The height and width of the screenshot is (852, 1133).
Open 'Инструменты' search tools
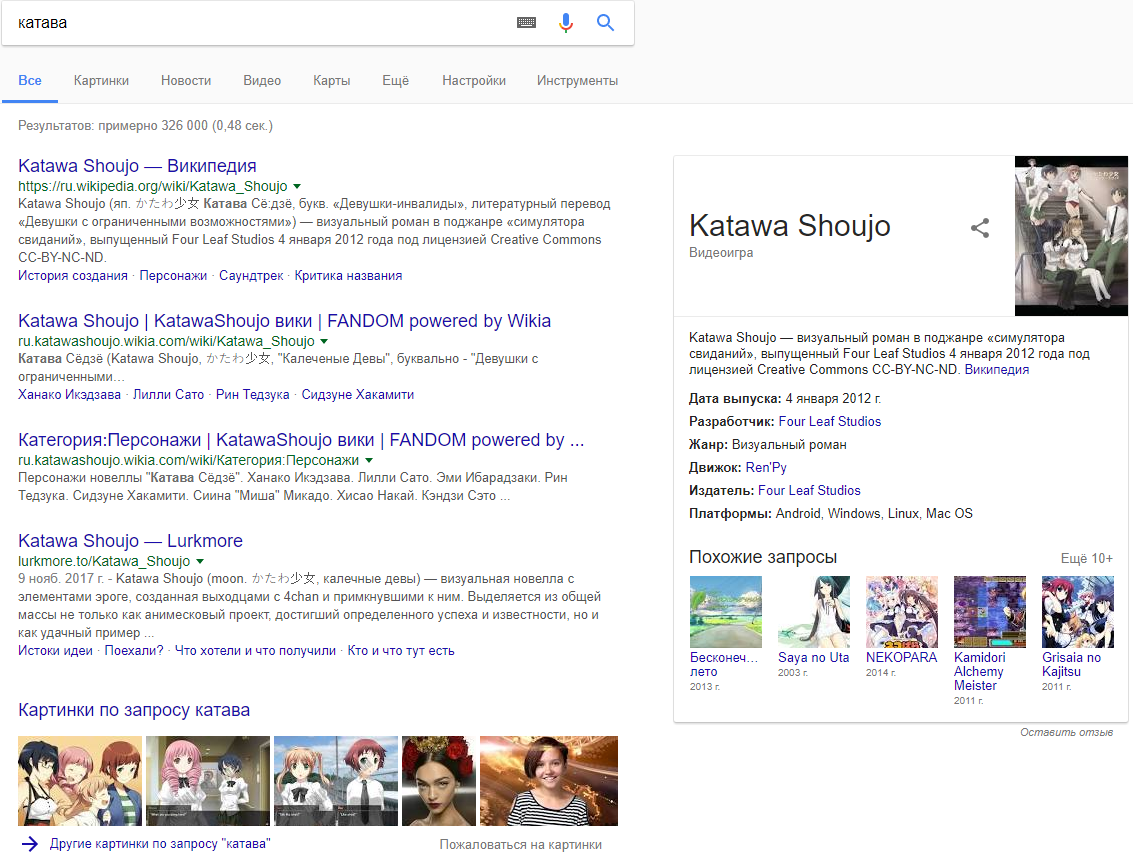(577, 80)
